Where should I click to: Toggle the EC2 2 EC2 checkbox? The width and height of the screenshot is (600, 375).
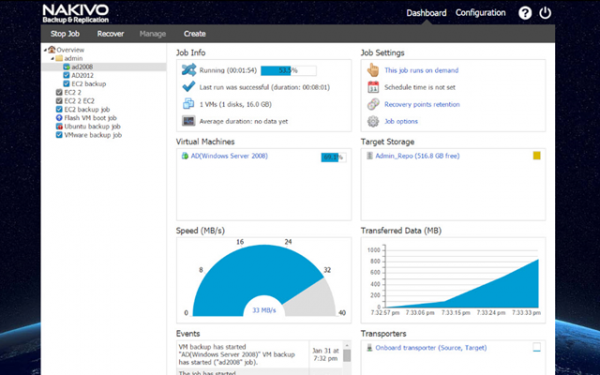click(x=59, y=101)
